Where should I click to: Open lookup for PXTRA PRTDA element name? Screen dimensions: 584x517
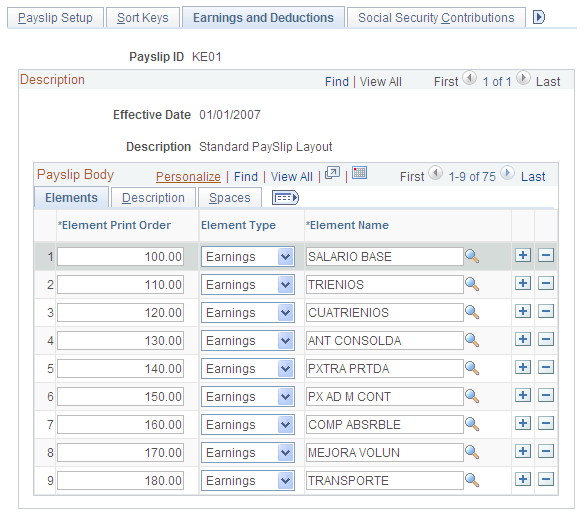(472, 368)
